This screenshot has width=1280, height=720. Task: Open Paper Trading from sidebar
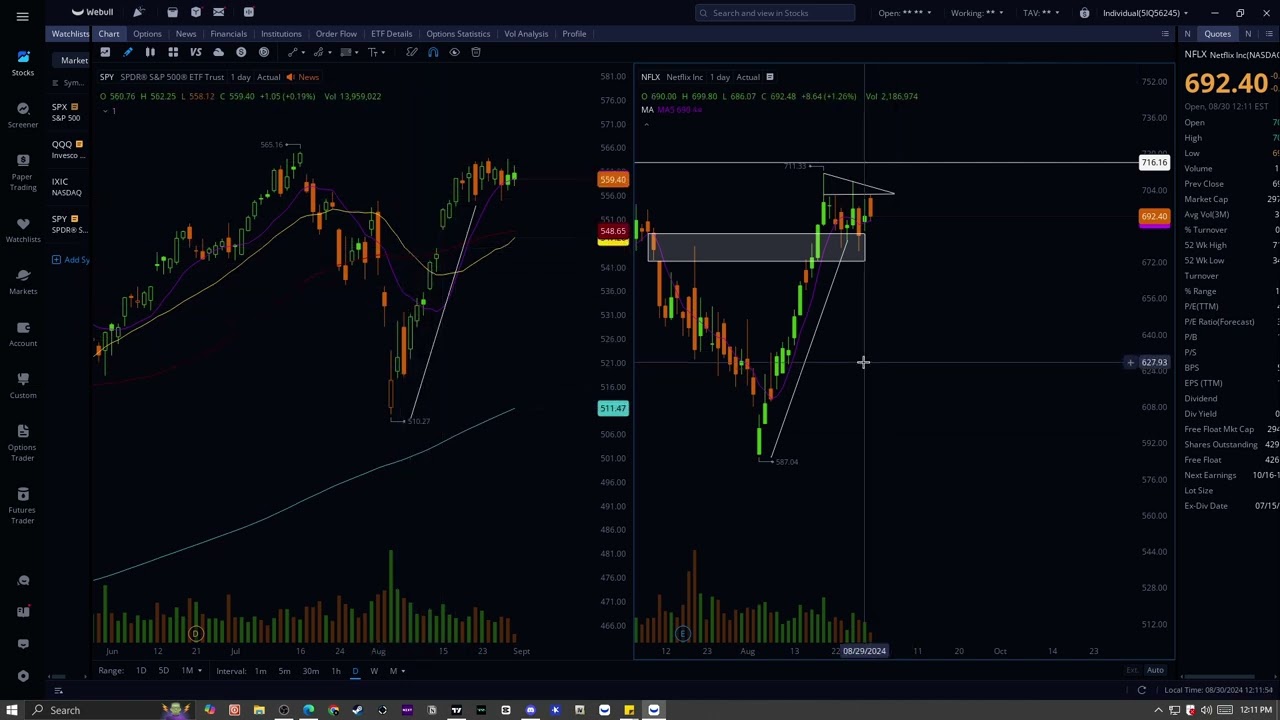[x=22, y=171]
